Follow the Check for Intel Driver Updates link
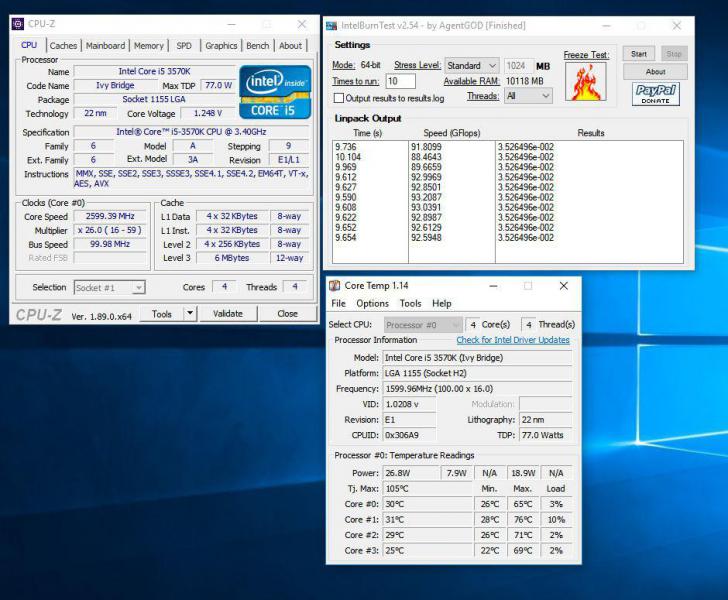This screenshot has height=600, width=728. click(x=512, y=340)
